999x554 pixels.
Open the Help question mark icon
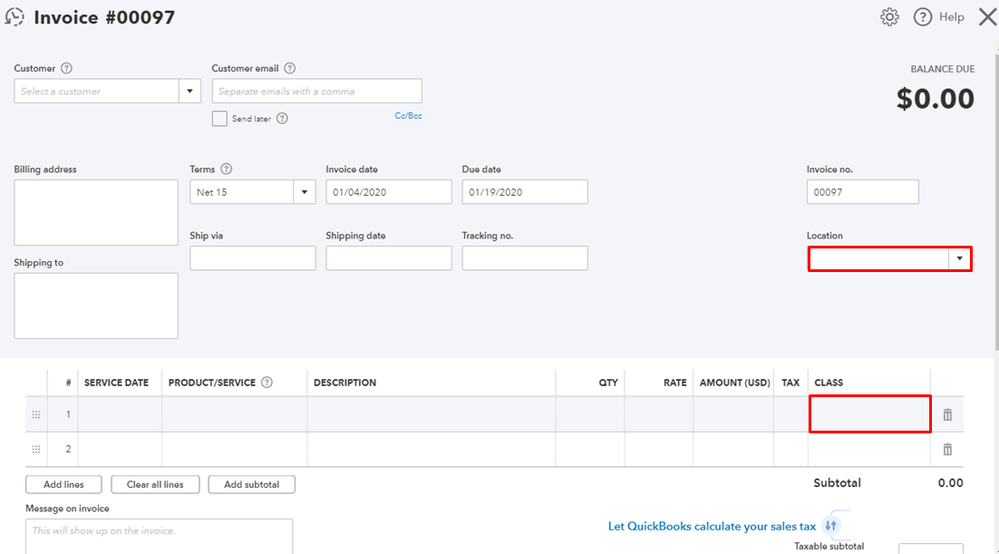(x=923, y=17)
